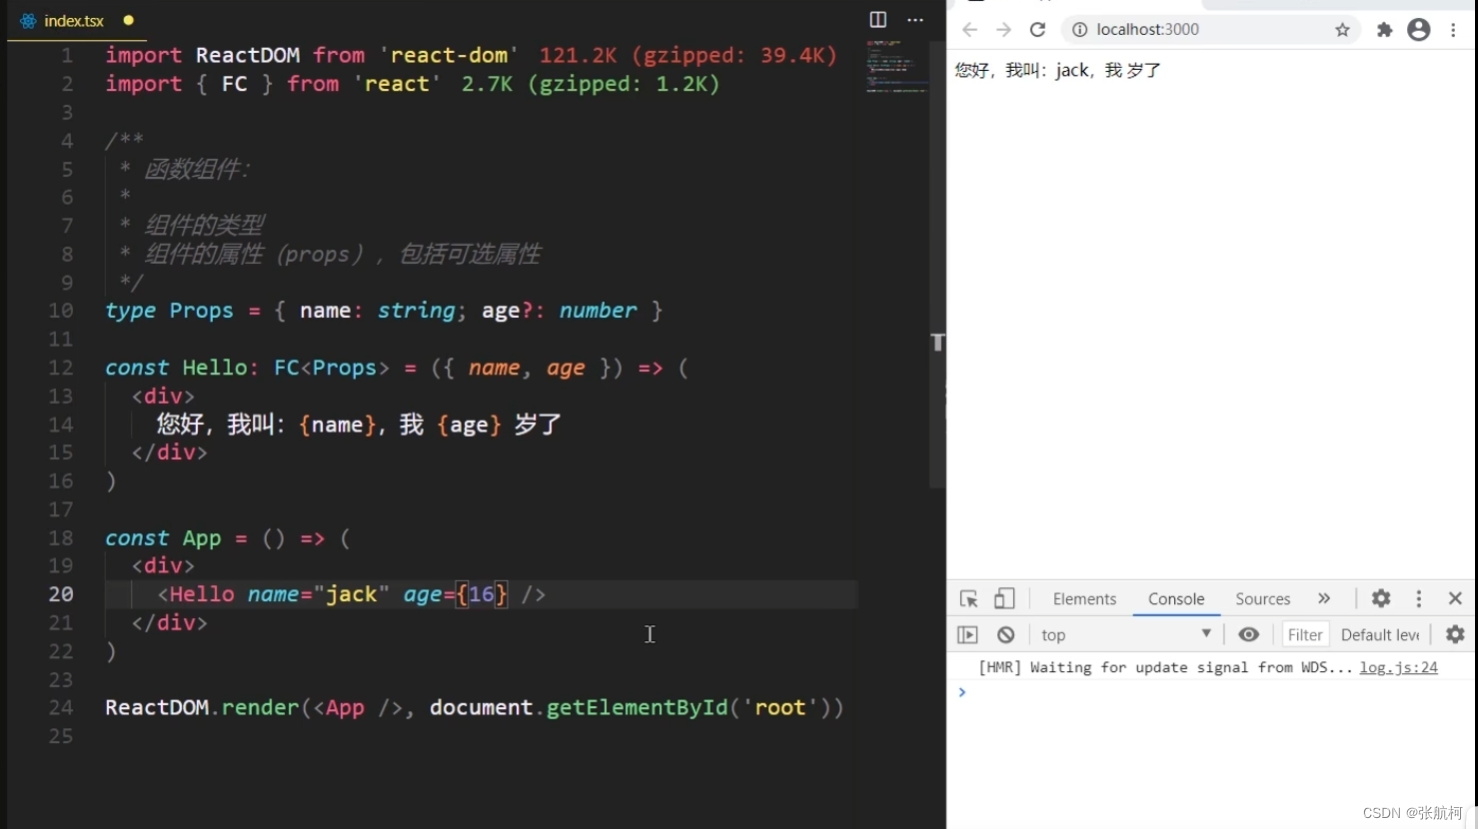Click the split editor icon
The height and width of the screenshot is (829, 1478).
click(x=878, y=19)
